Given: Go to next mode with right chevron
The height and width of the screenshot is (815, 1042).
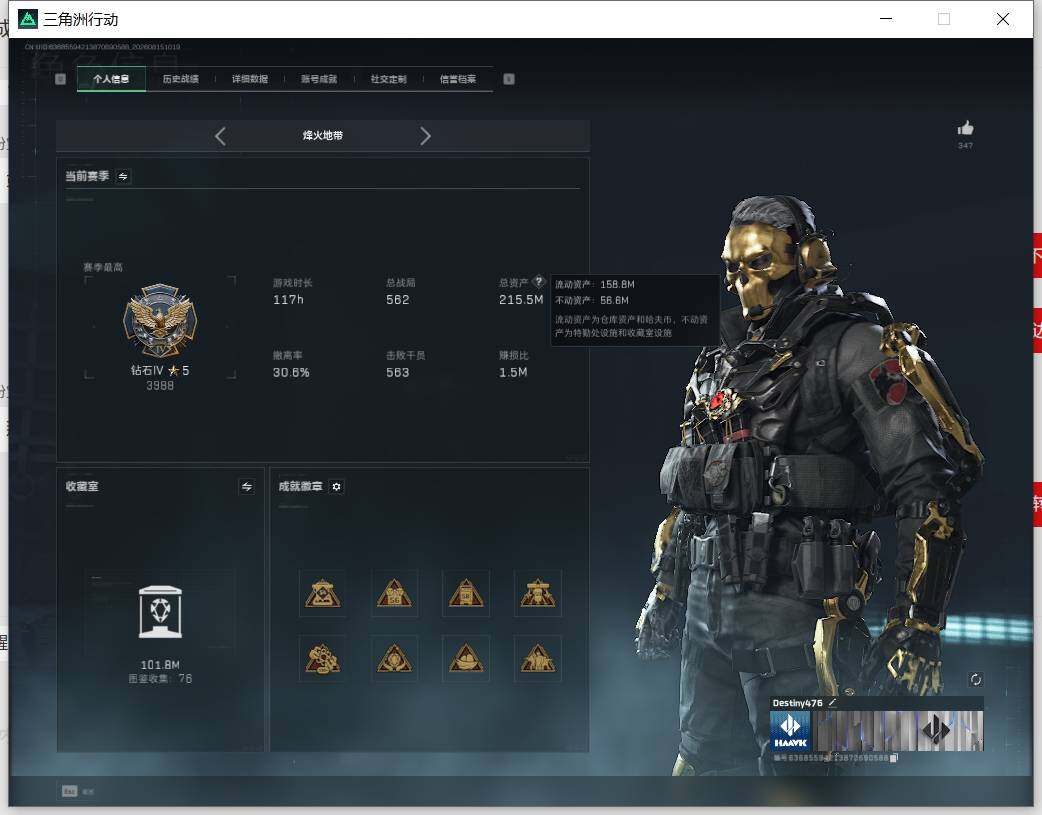Looking at the screenshot, I should tap(425, 136).
